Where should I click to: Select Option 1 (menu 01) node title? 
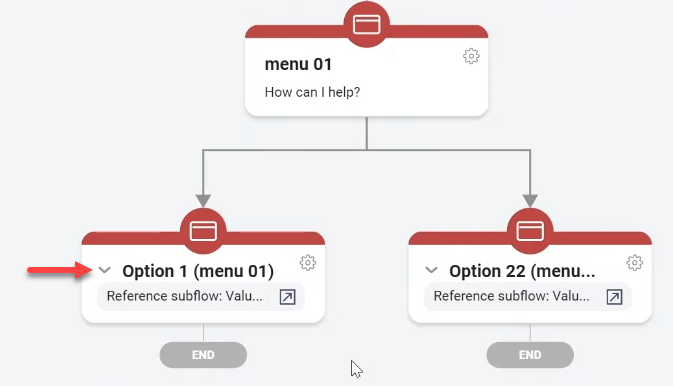point(198,271)
